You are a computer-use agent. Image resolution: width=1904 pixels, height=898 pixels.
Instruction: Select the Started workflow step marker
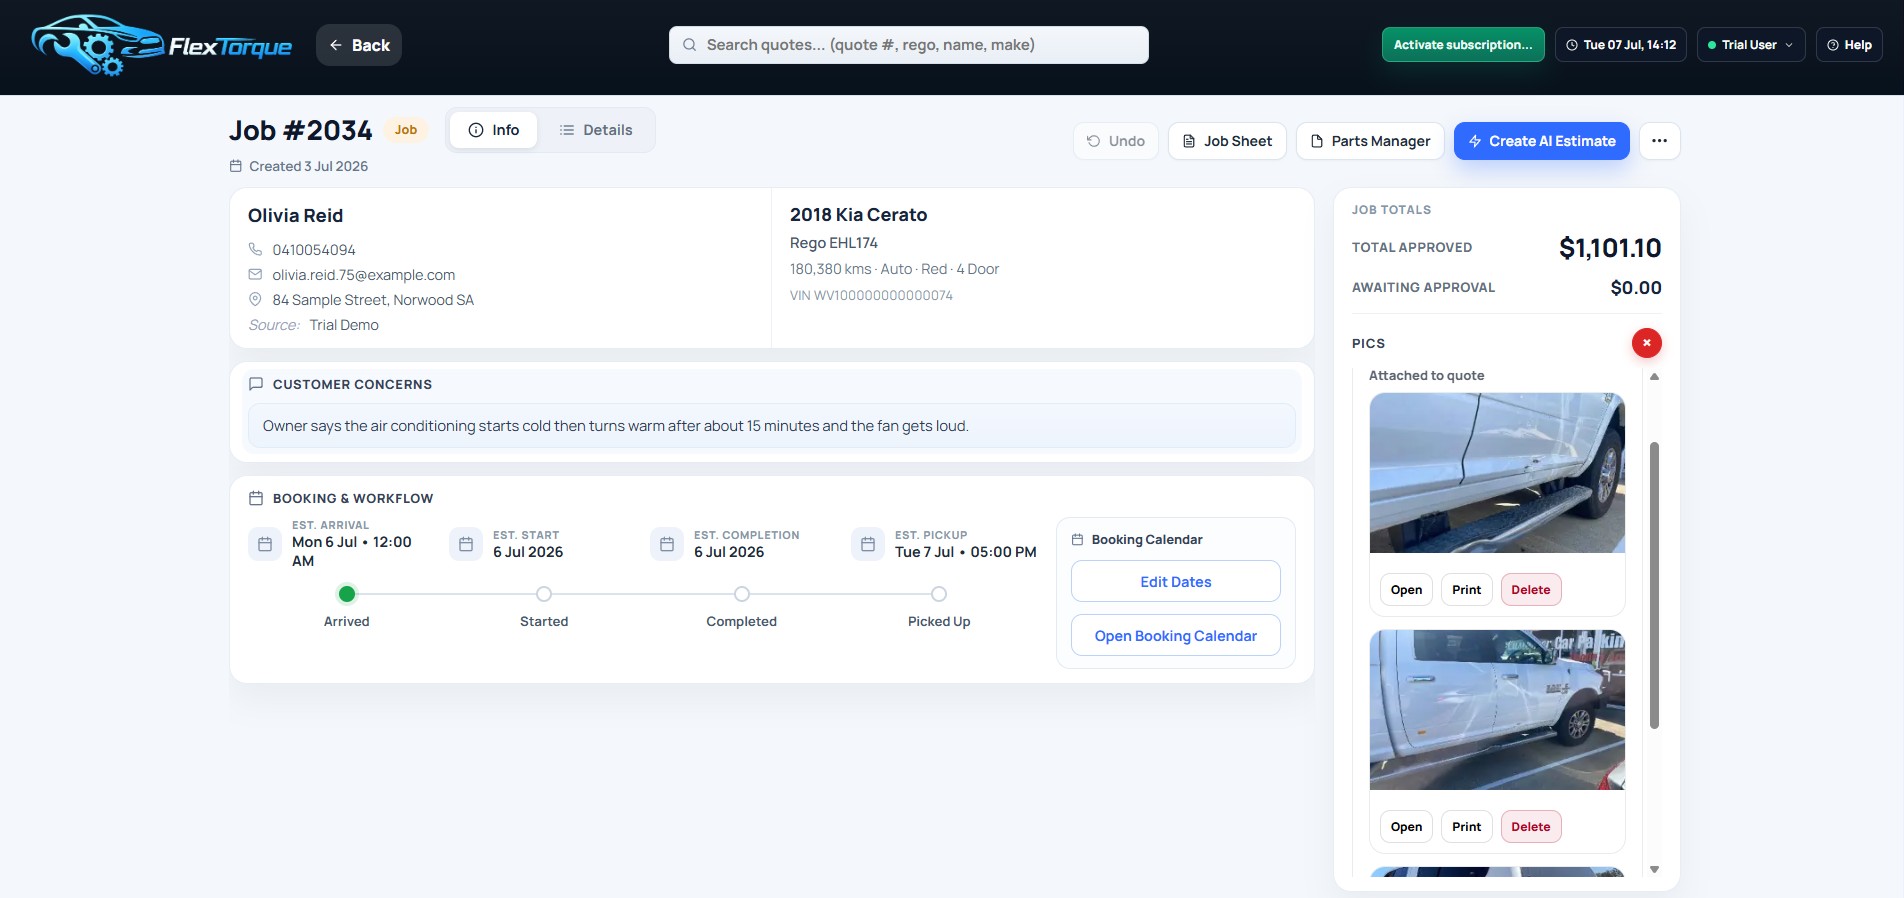544,594
